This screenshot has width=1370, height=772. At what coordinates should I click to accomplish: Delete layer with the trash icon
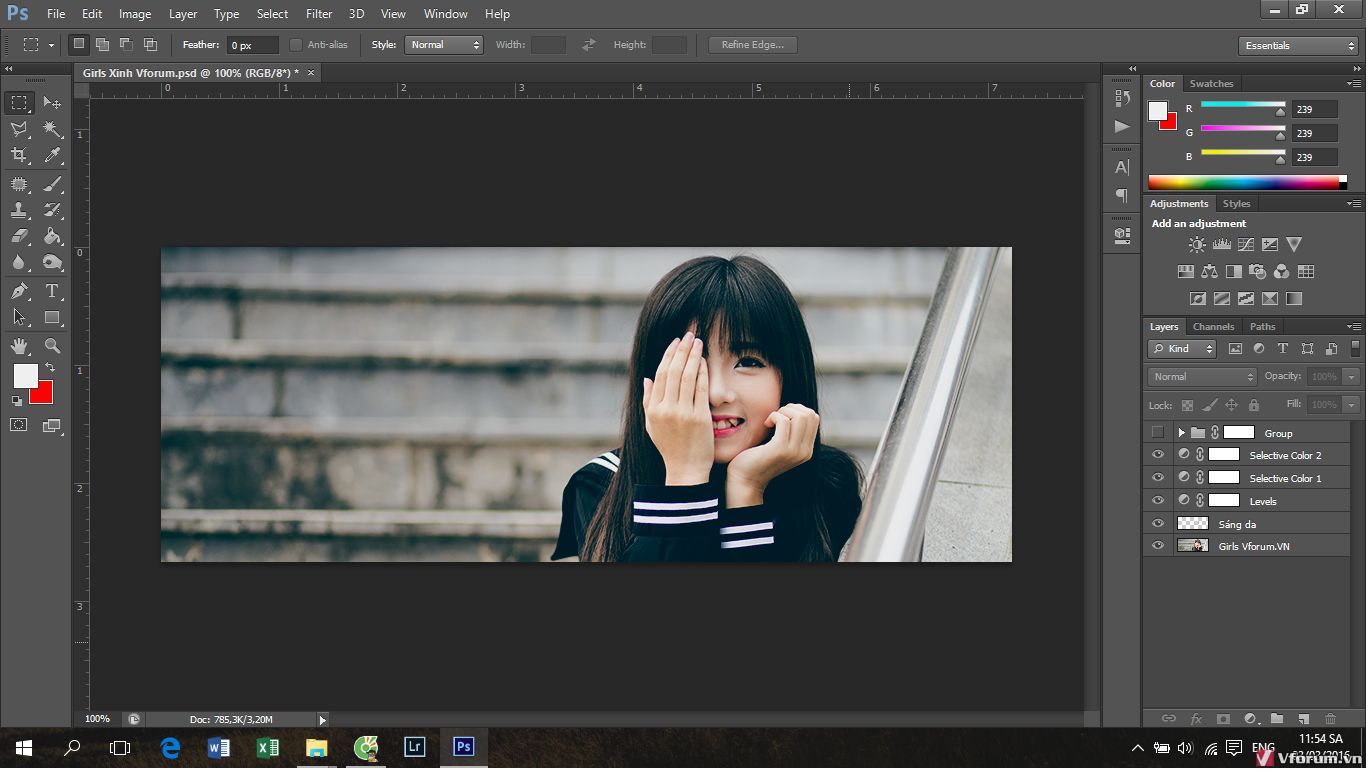[x=1330, y=718]
